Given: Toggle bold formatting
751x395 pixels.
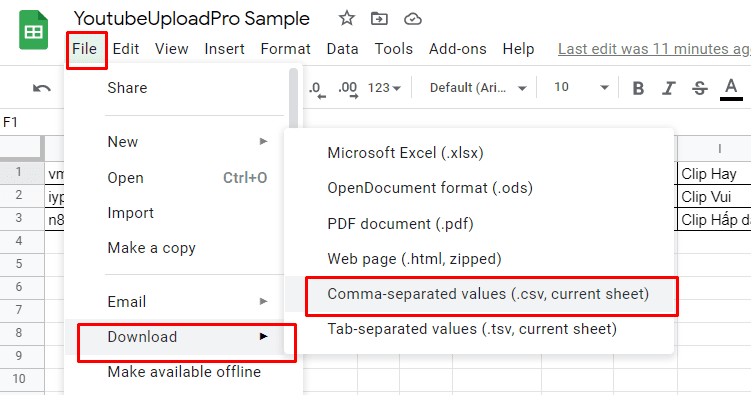Looking at the screenshot, I should pos(638,88).
